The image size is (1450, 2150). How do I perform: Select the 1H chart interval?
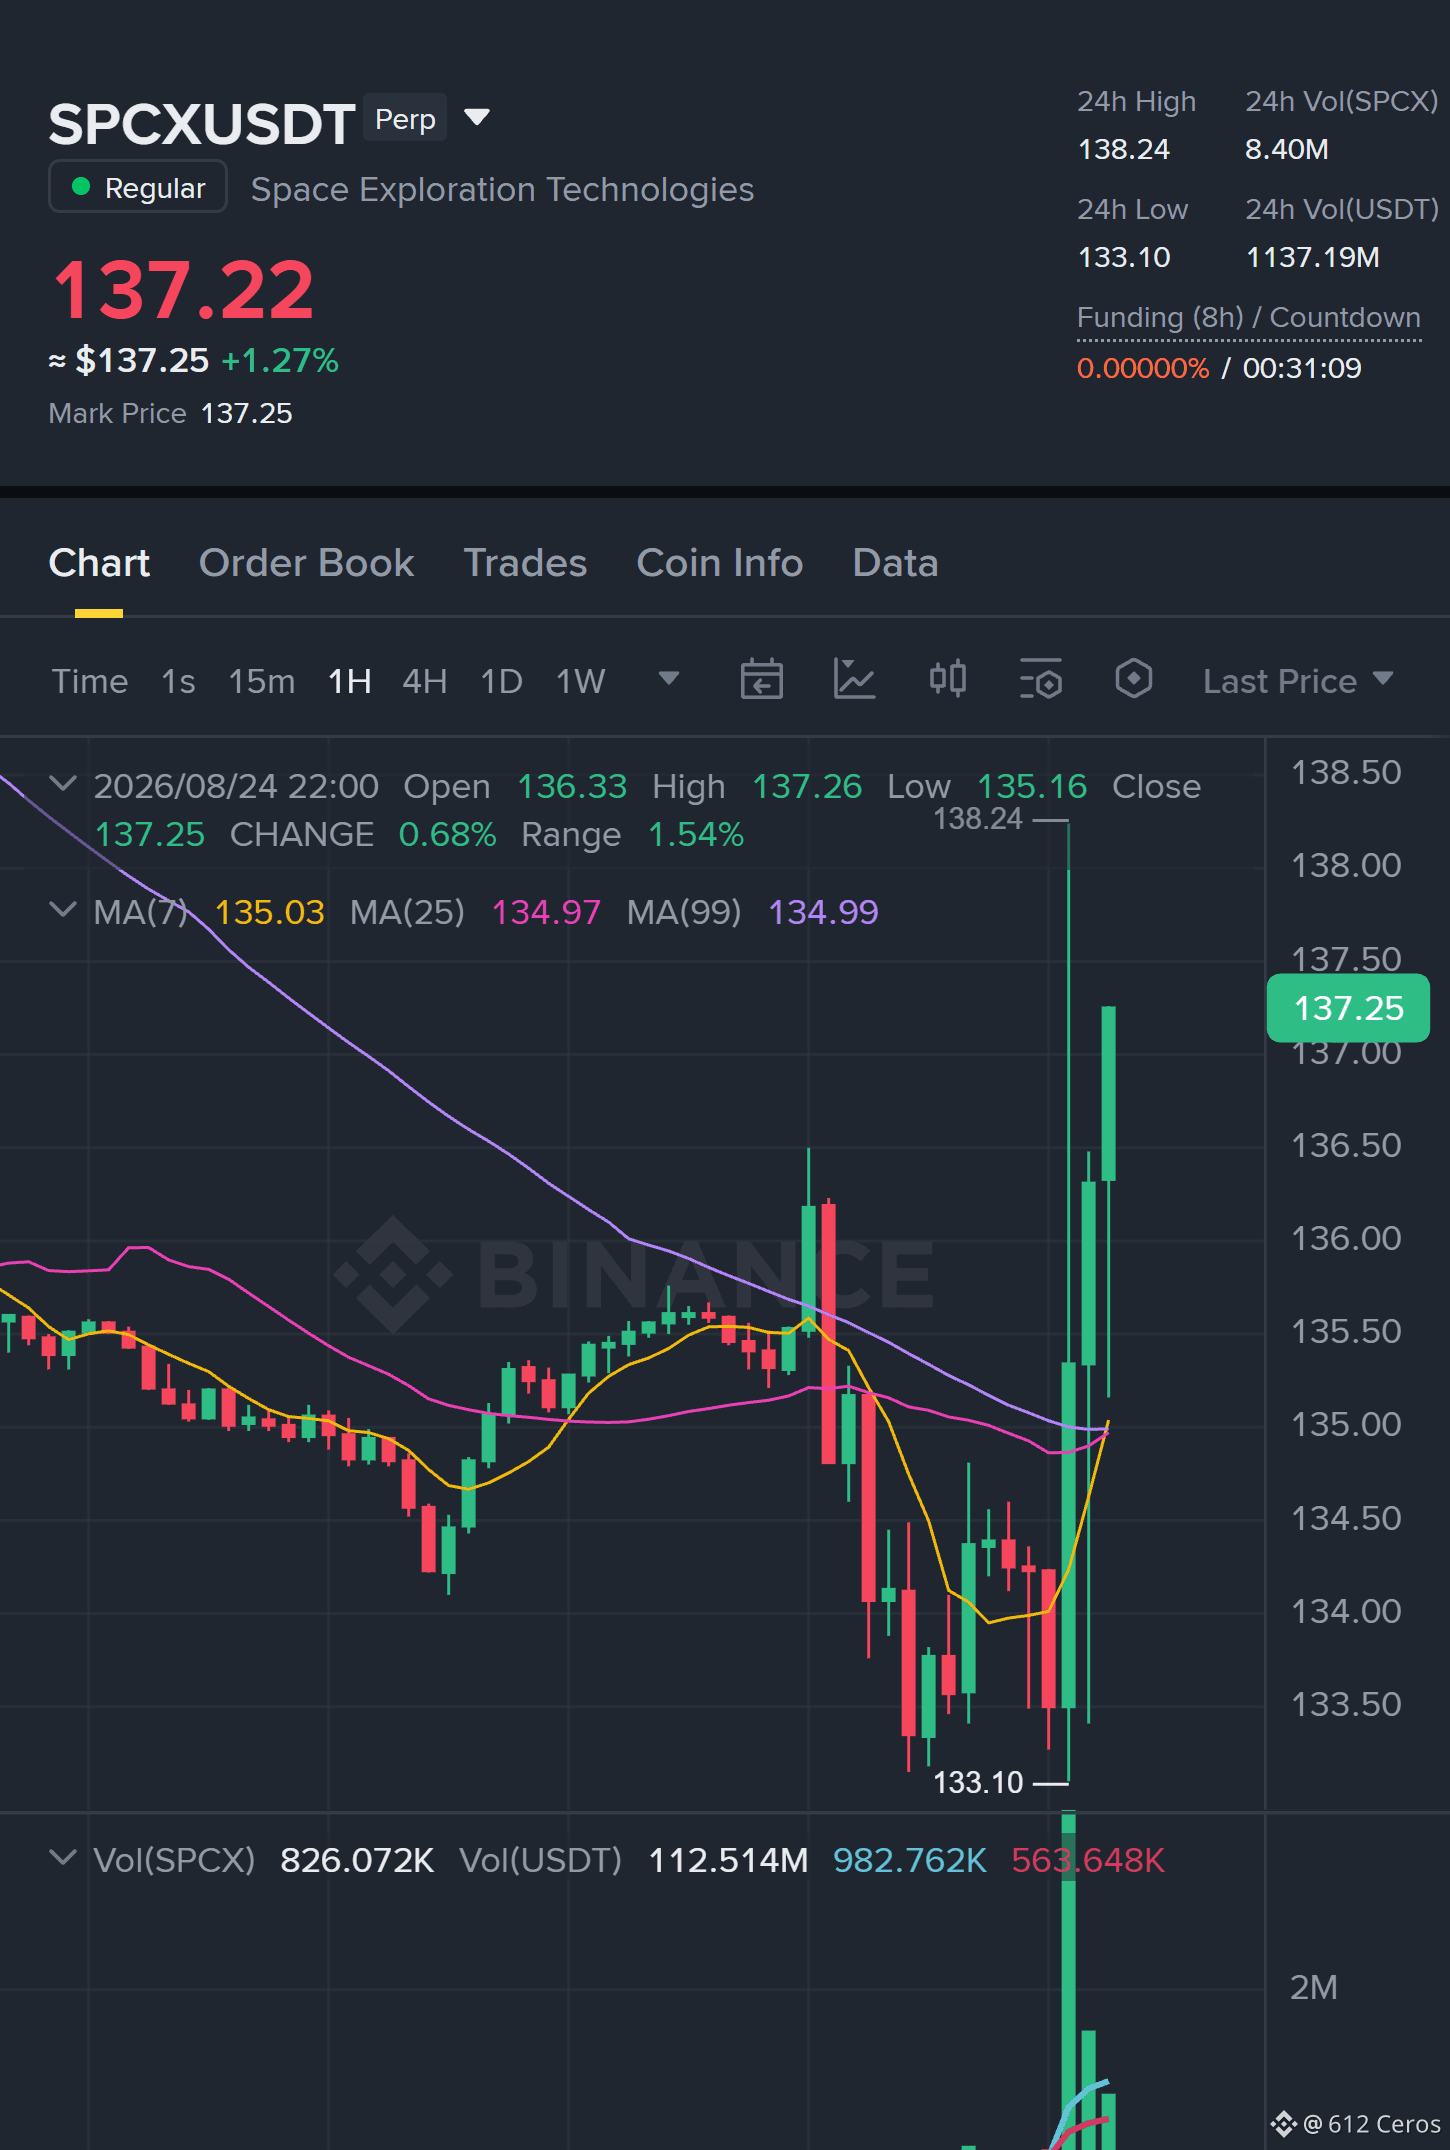(x=350, y=681)
